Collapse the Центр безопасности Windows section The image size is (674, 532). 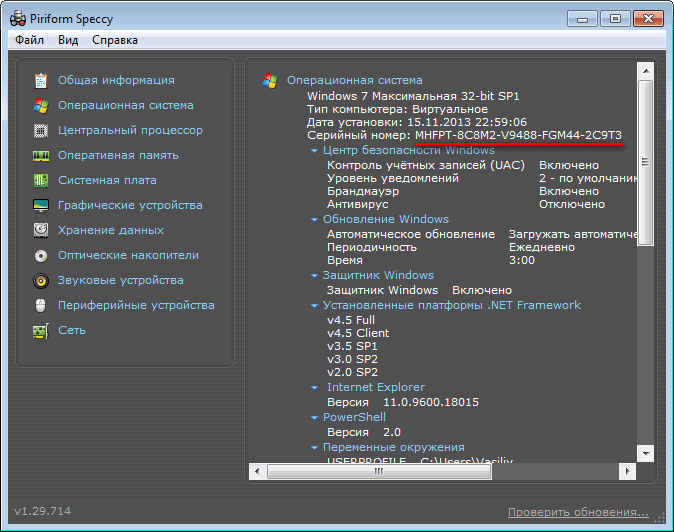click(x=315, y=150)
